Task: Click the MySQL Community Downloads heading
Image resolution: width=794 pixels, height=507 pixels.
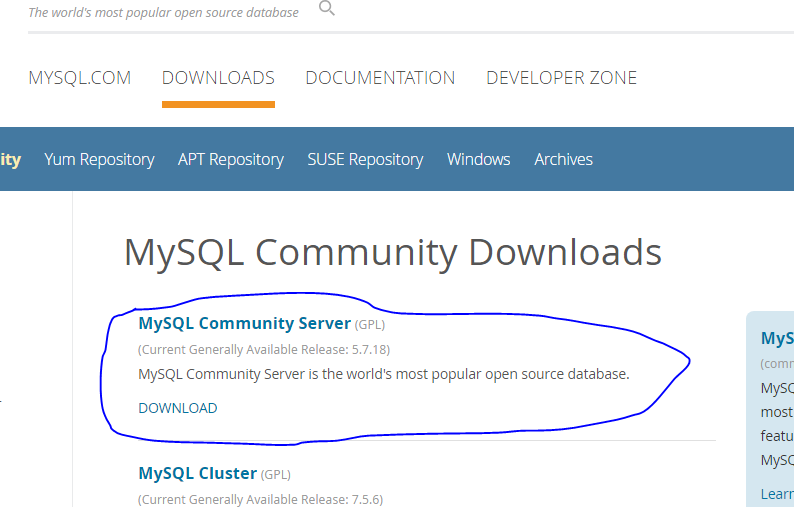Action: click(x=393, y=252)
